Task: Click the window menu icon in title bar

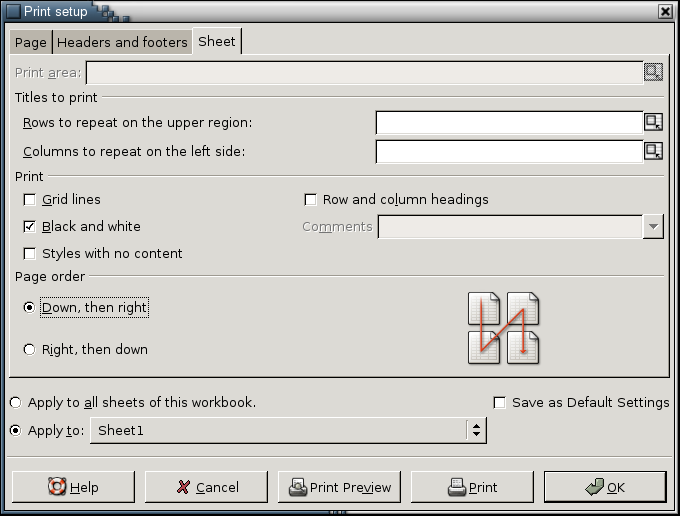Action: pyautogui.click(x=13, y=11)
